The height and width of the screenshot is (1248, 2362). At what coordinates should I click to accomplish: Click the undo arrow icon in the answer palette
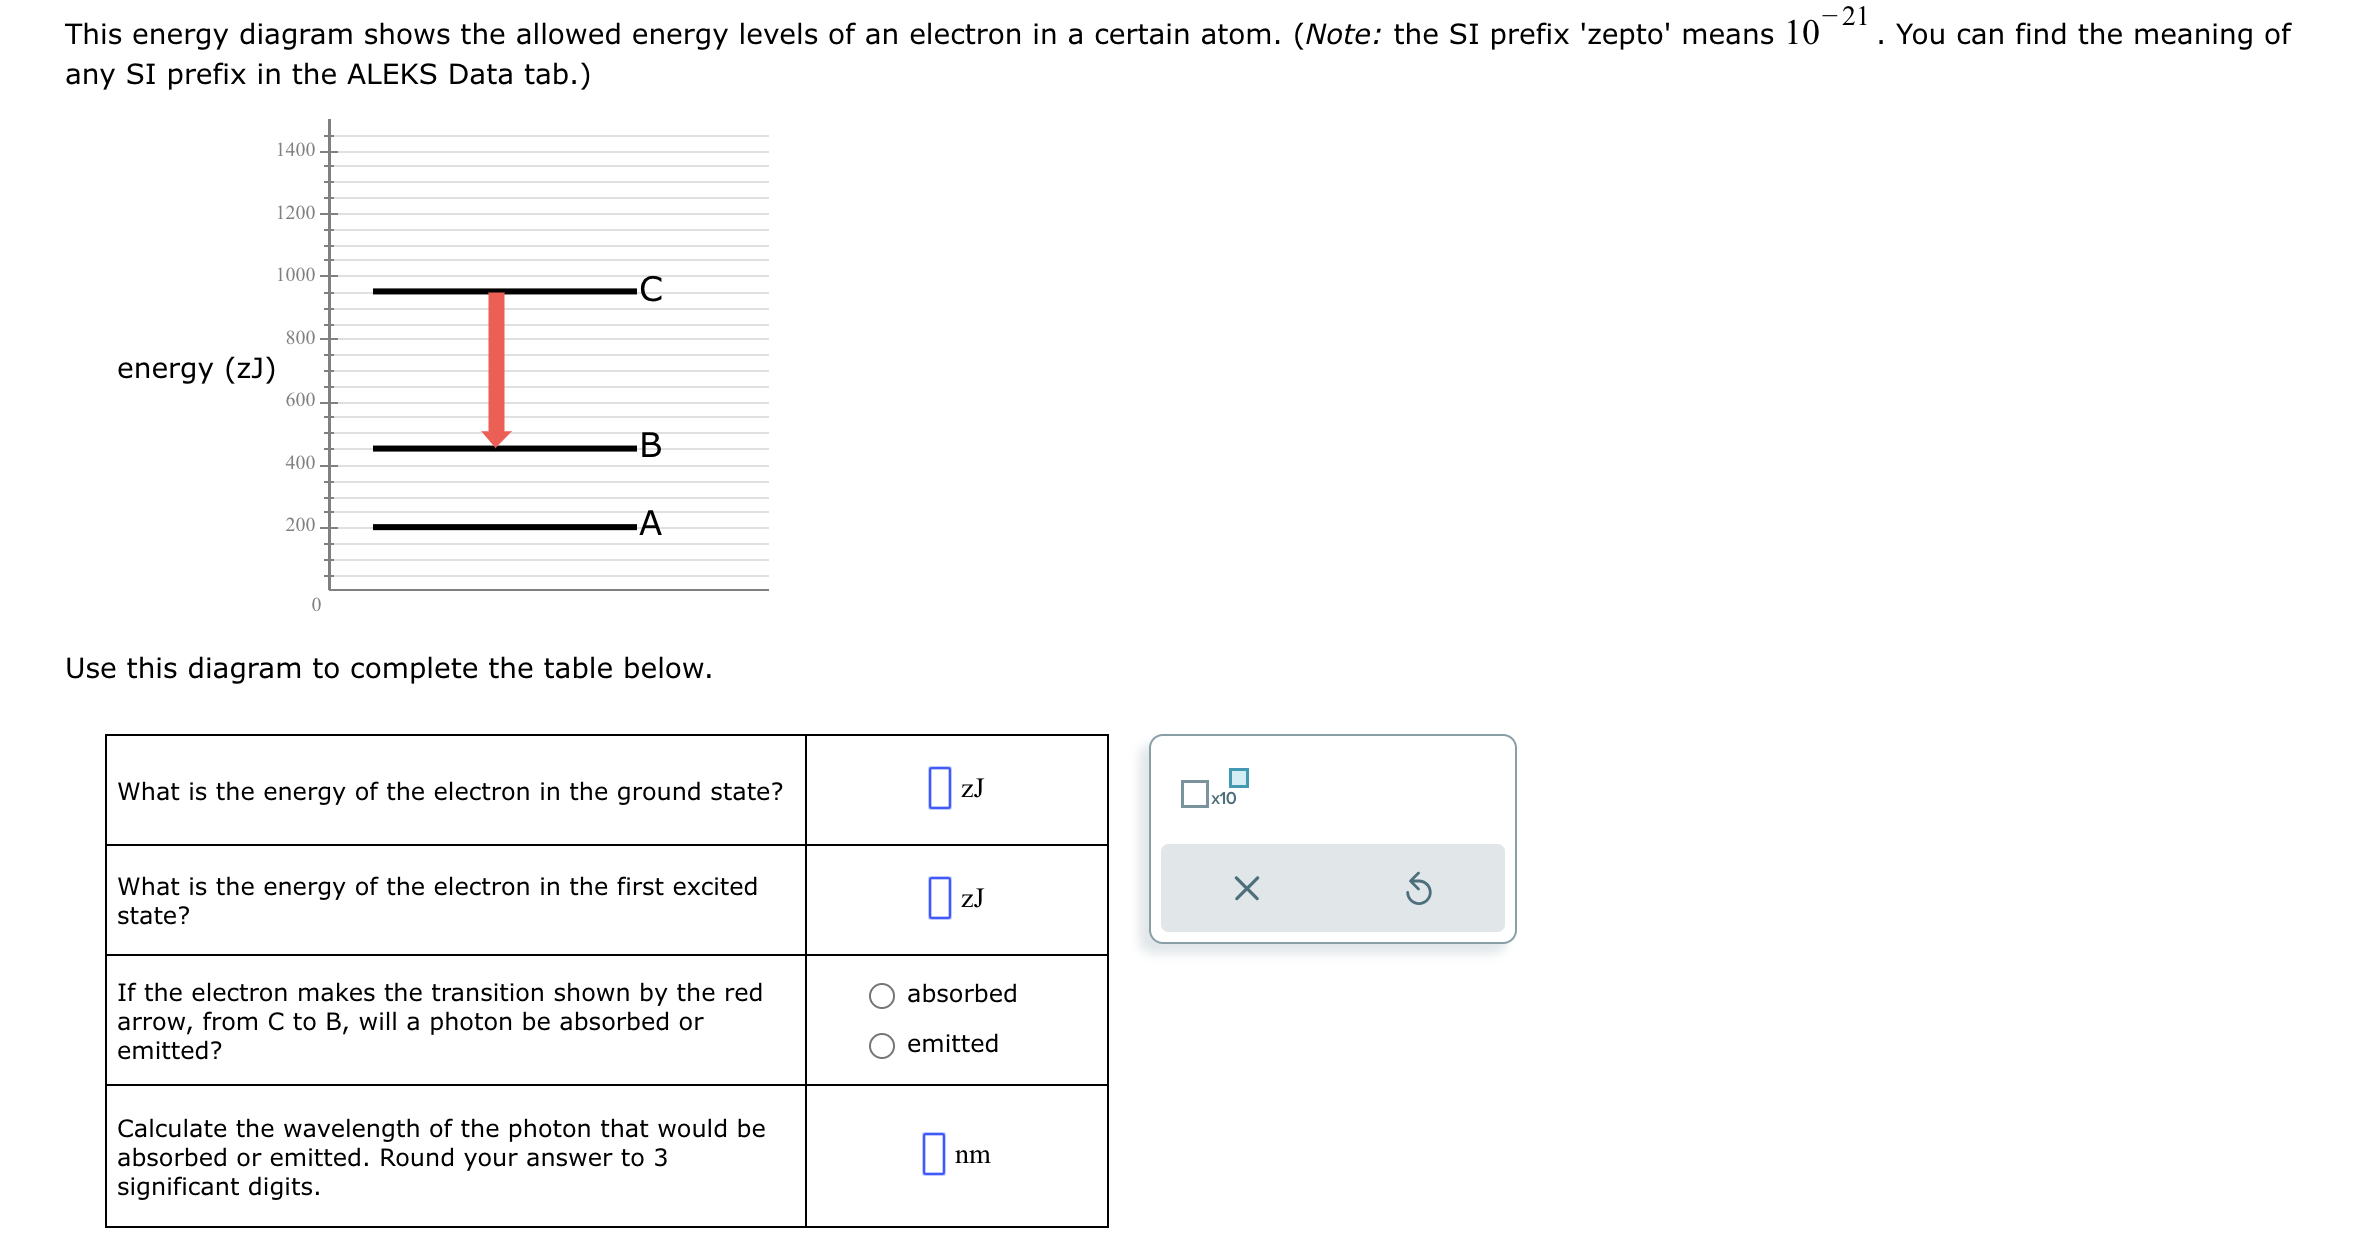pos(1421,888)
